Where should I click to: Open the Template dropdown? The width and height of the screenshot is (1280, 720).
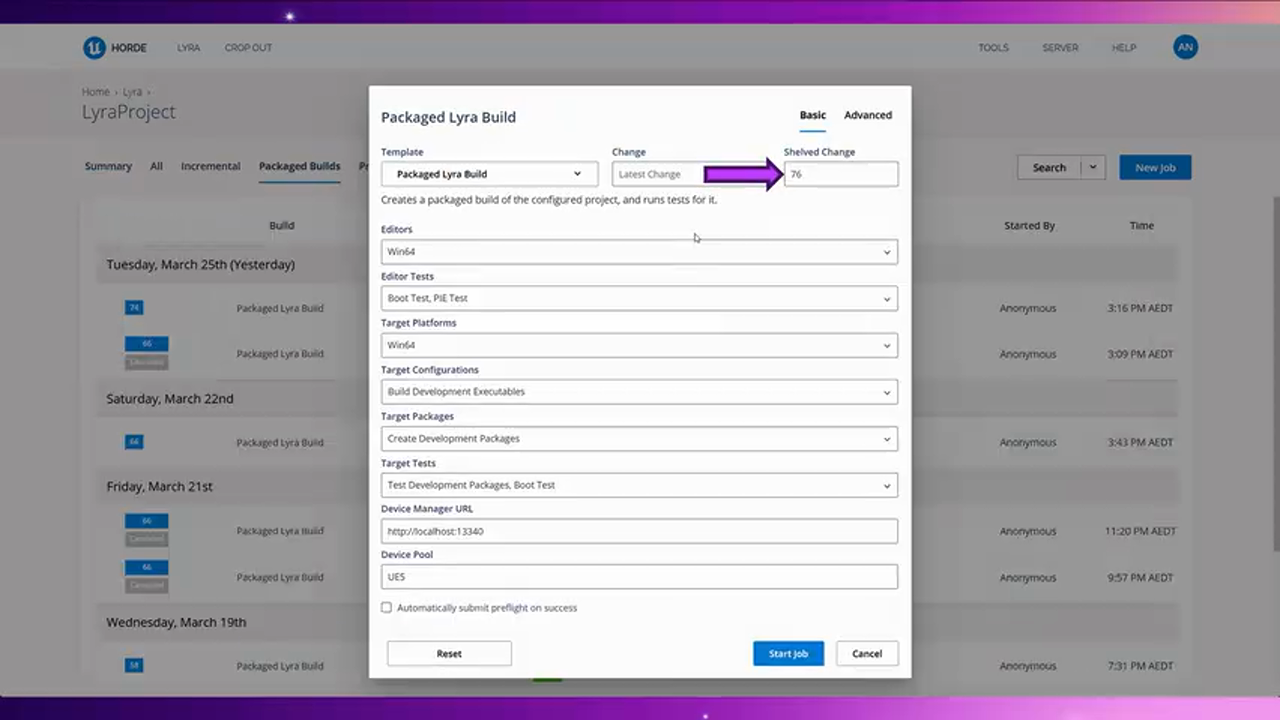coord(489,174)
